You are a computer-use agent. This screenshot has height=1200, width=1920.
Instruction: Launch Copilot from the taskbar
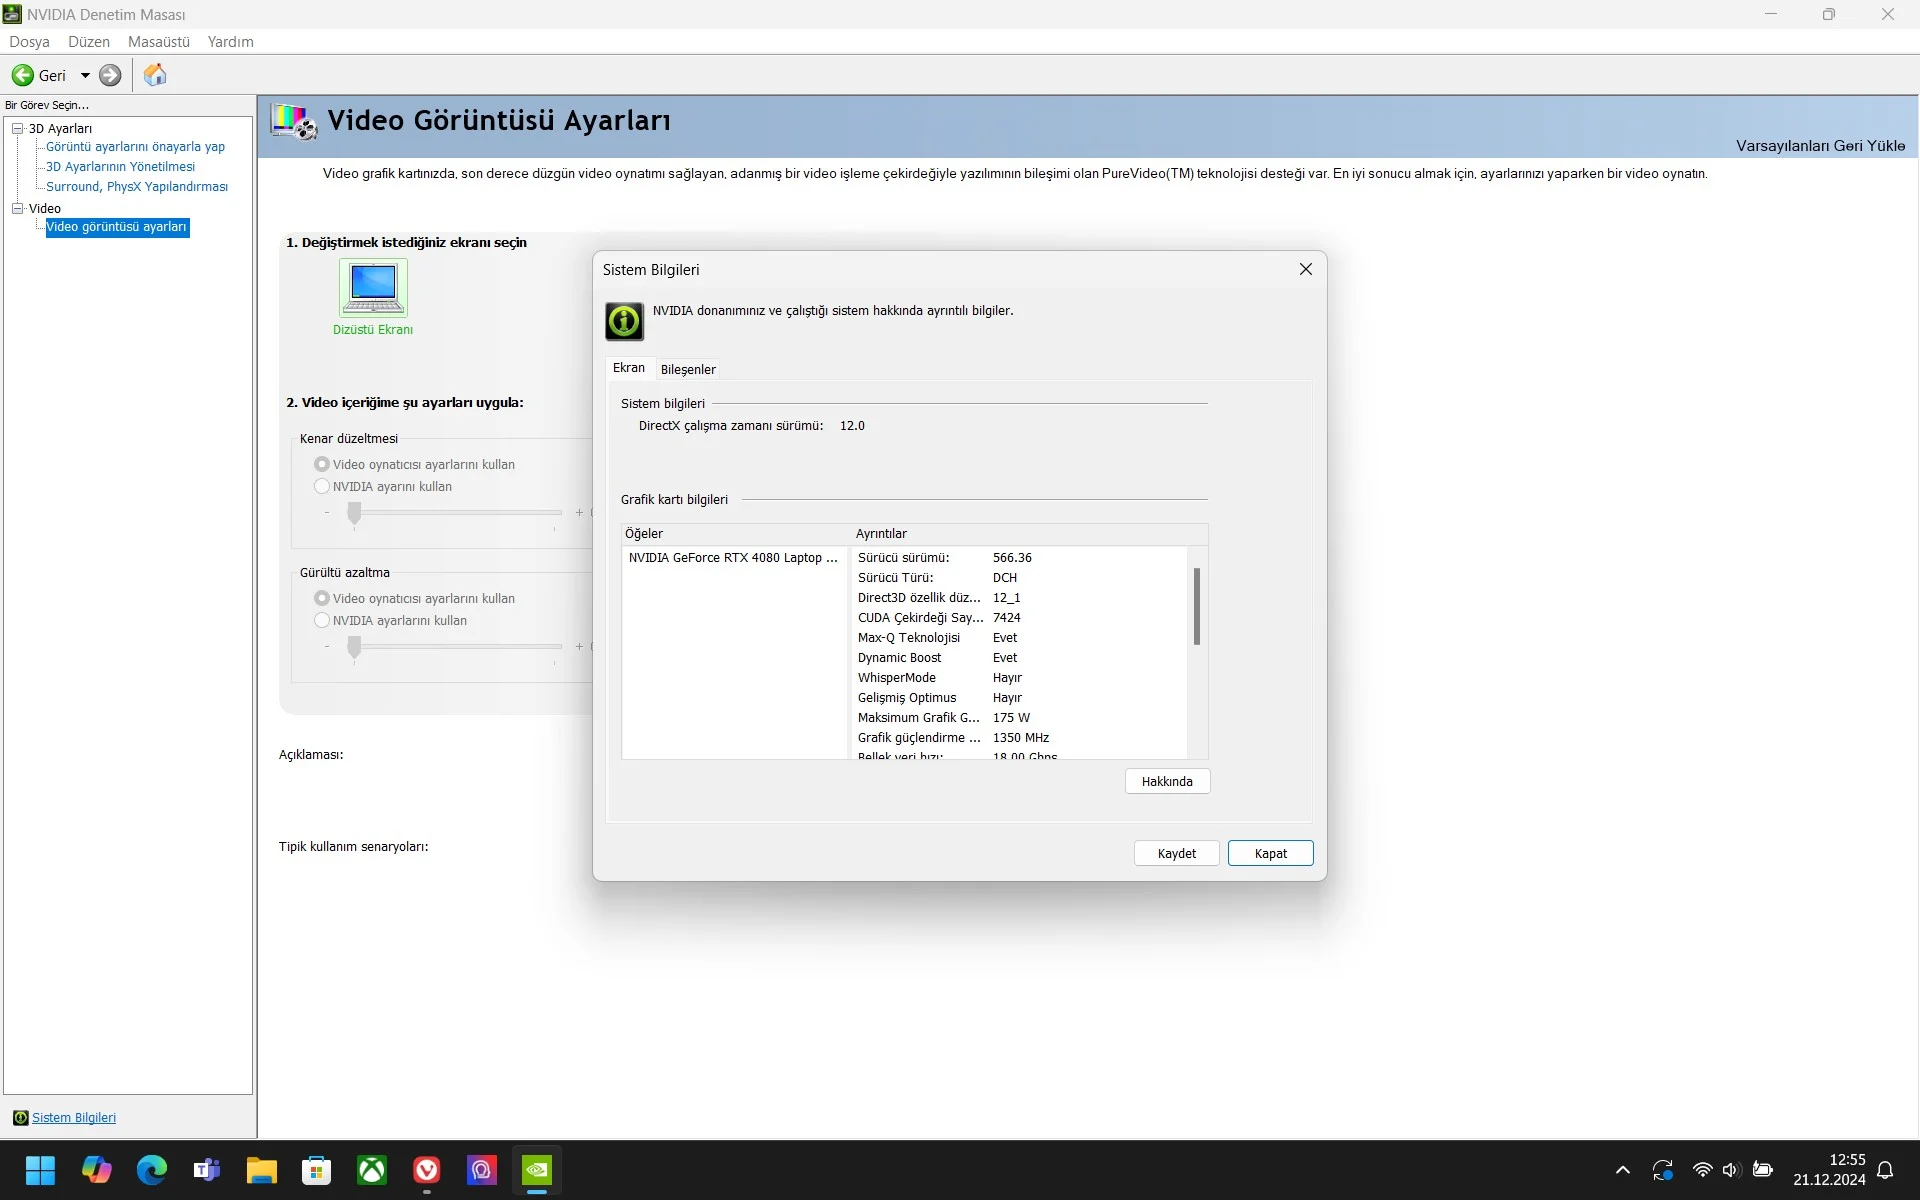point(97,1170)
